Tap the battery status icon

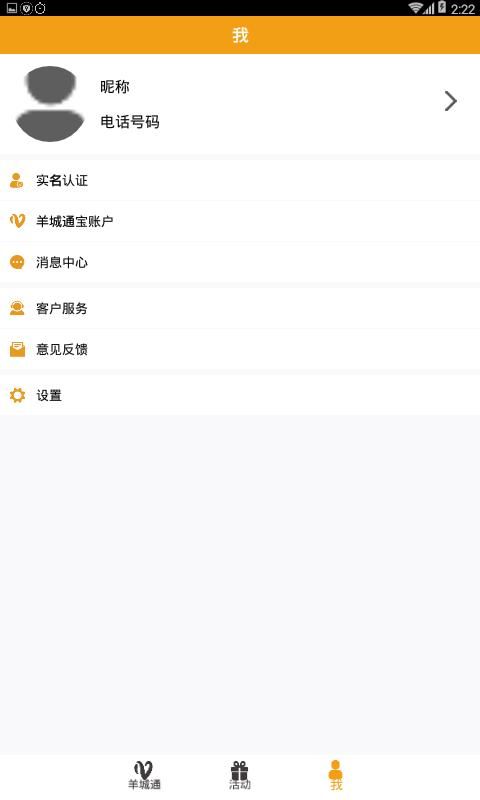click(442, 8)
